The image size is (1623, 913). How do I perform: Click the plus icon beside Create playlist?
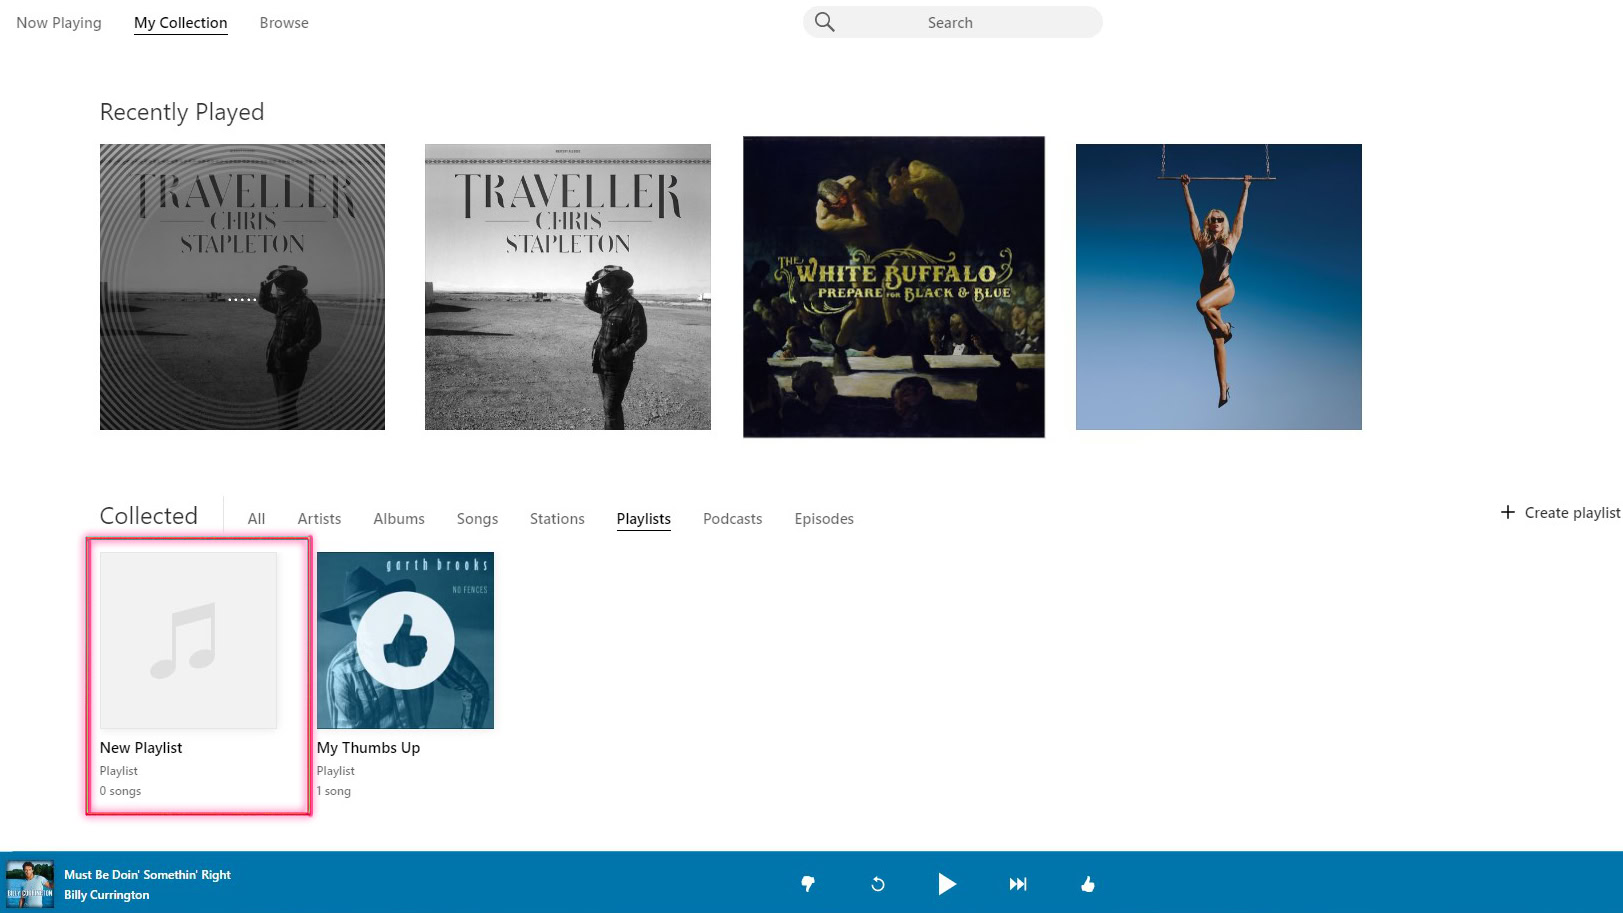coord(1507,512)
